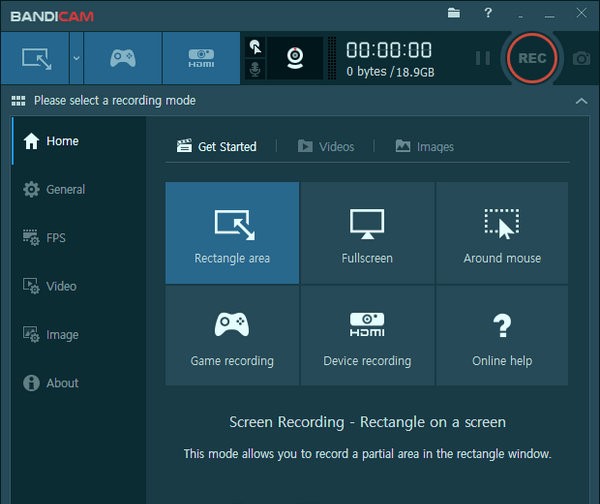Start recording with the REC button
Viewport: 600px width, 504px height.
click(532, 58)
